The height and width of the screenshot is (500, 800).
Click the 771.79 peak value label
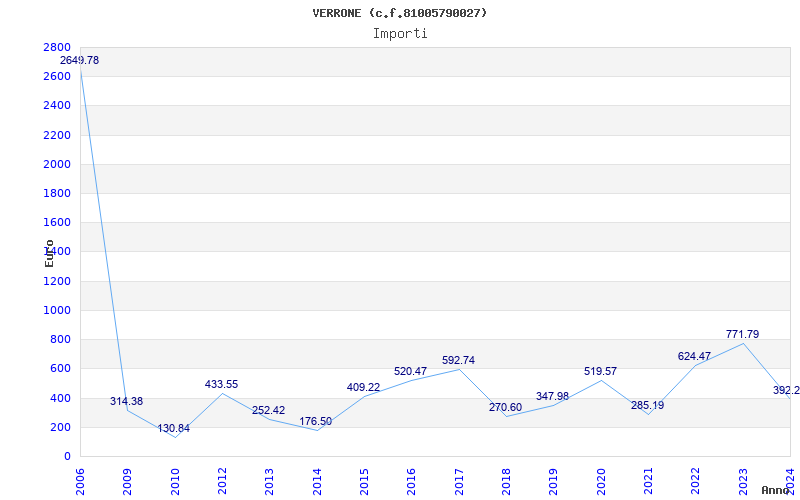point(742,334)
